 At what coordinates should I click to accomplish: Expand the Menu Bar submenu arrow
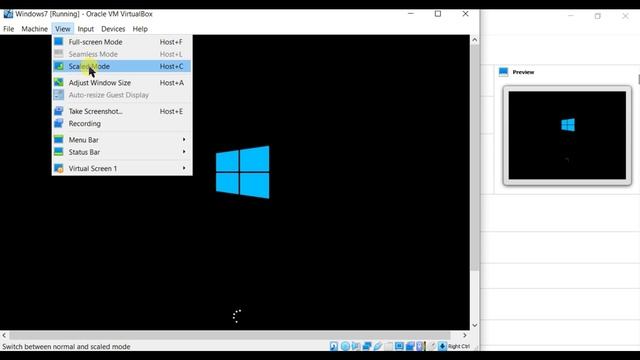pos(184,140)
